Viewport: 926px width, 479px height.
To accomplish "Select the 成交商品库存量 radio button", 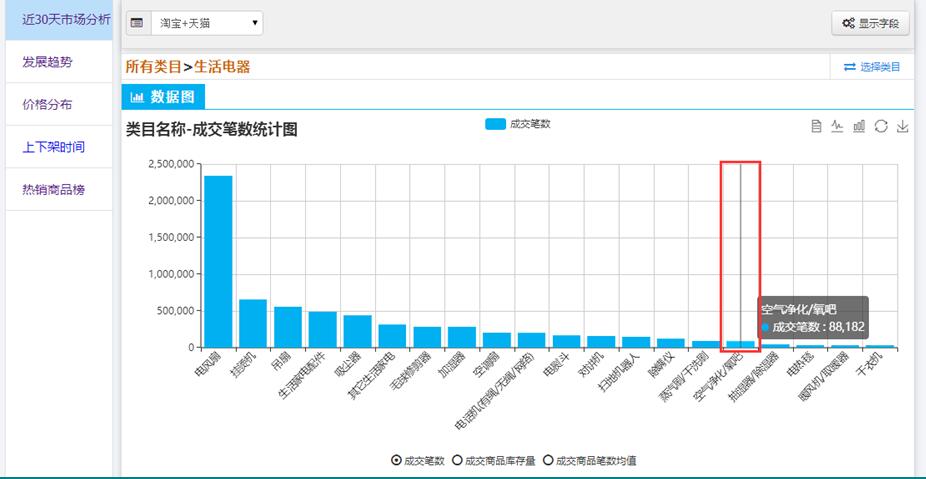I will click(458, 461).
